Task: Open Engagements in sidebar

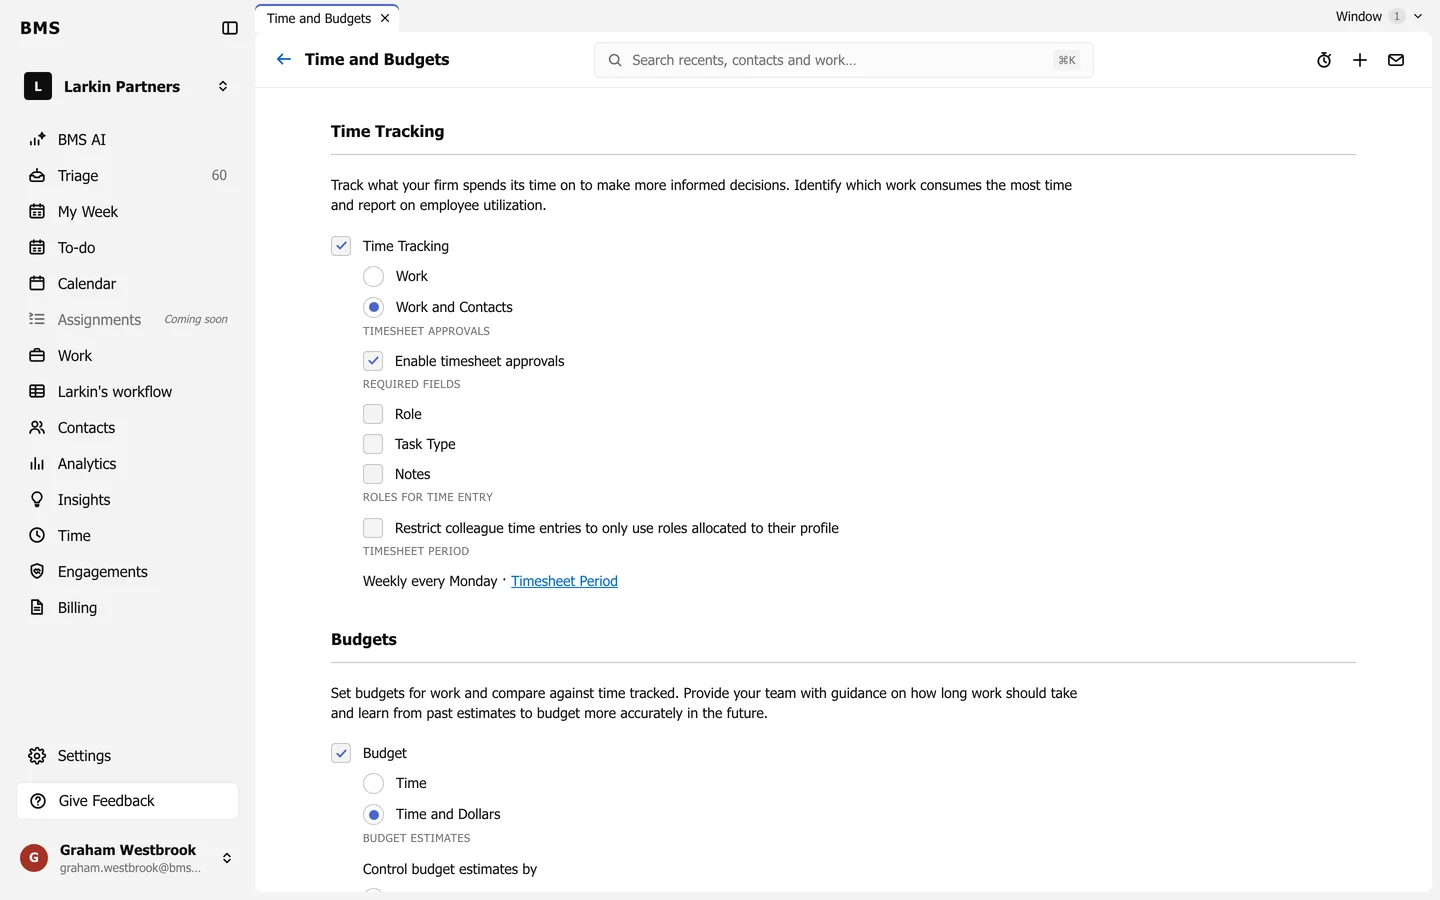Action: click(x=128, y=571)
